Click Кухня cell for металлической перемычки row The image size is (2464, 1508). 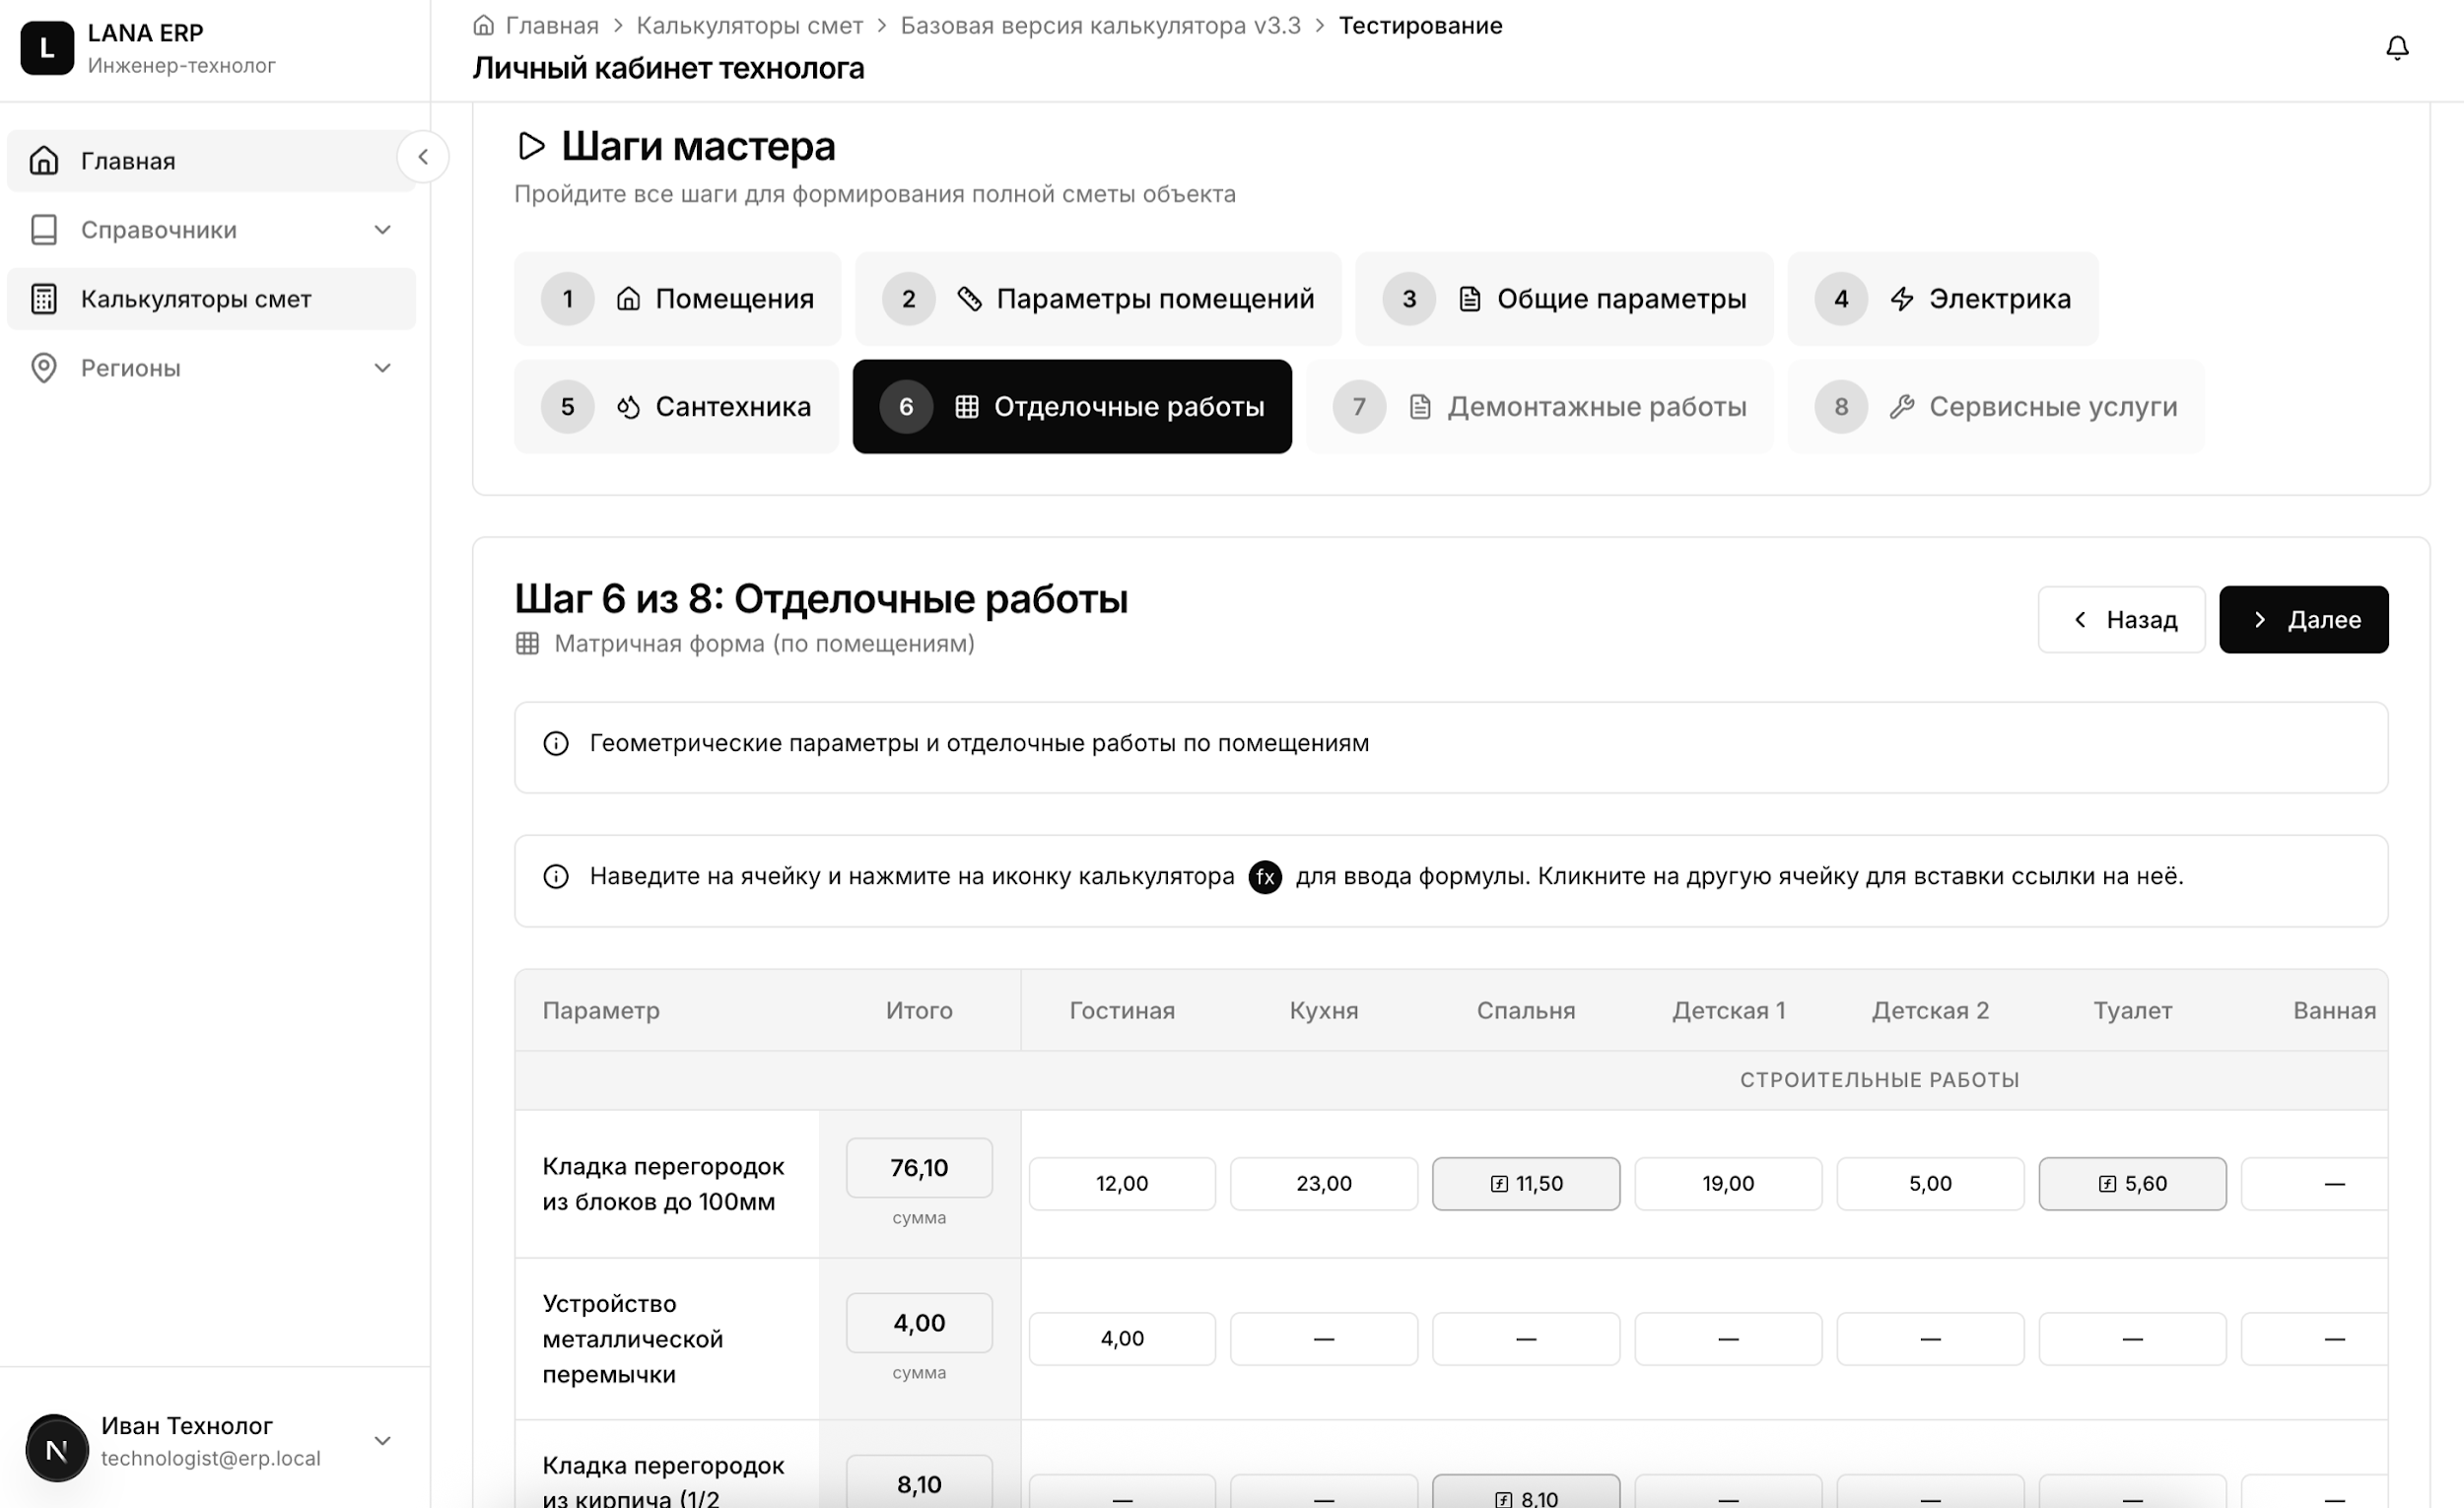[1323, 1338]
